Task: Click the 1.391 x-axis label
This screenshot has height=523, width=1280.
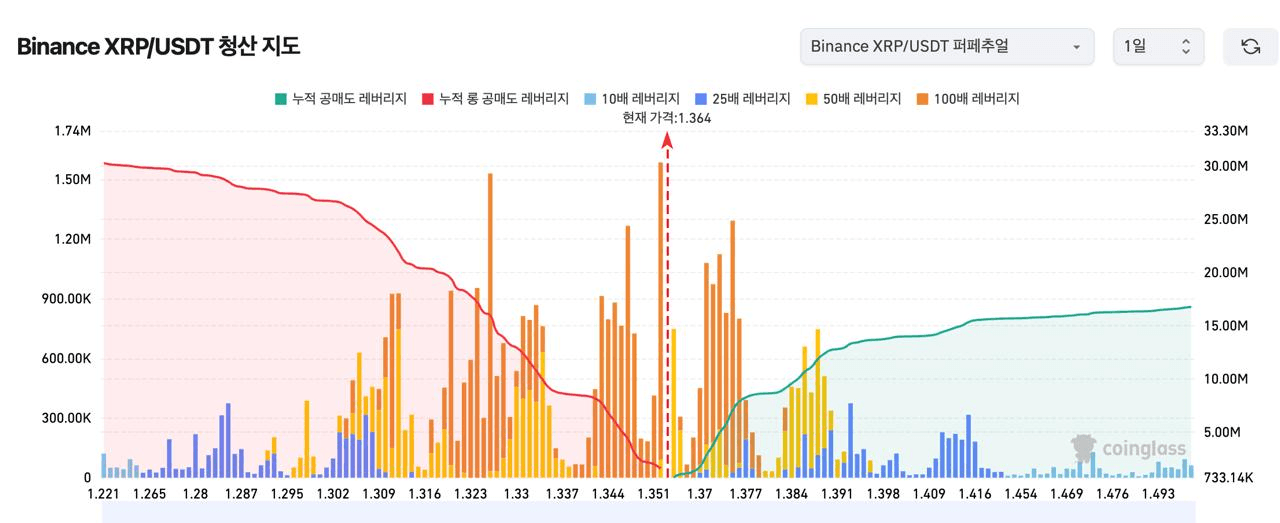Action: (838, 494)
